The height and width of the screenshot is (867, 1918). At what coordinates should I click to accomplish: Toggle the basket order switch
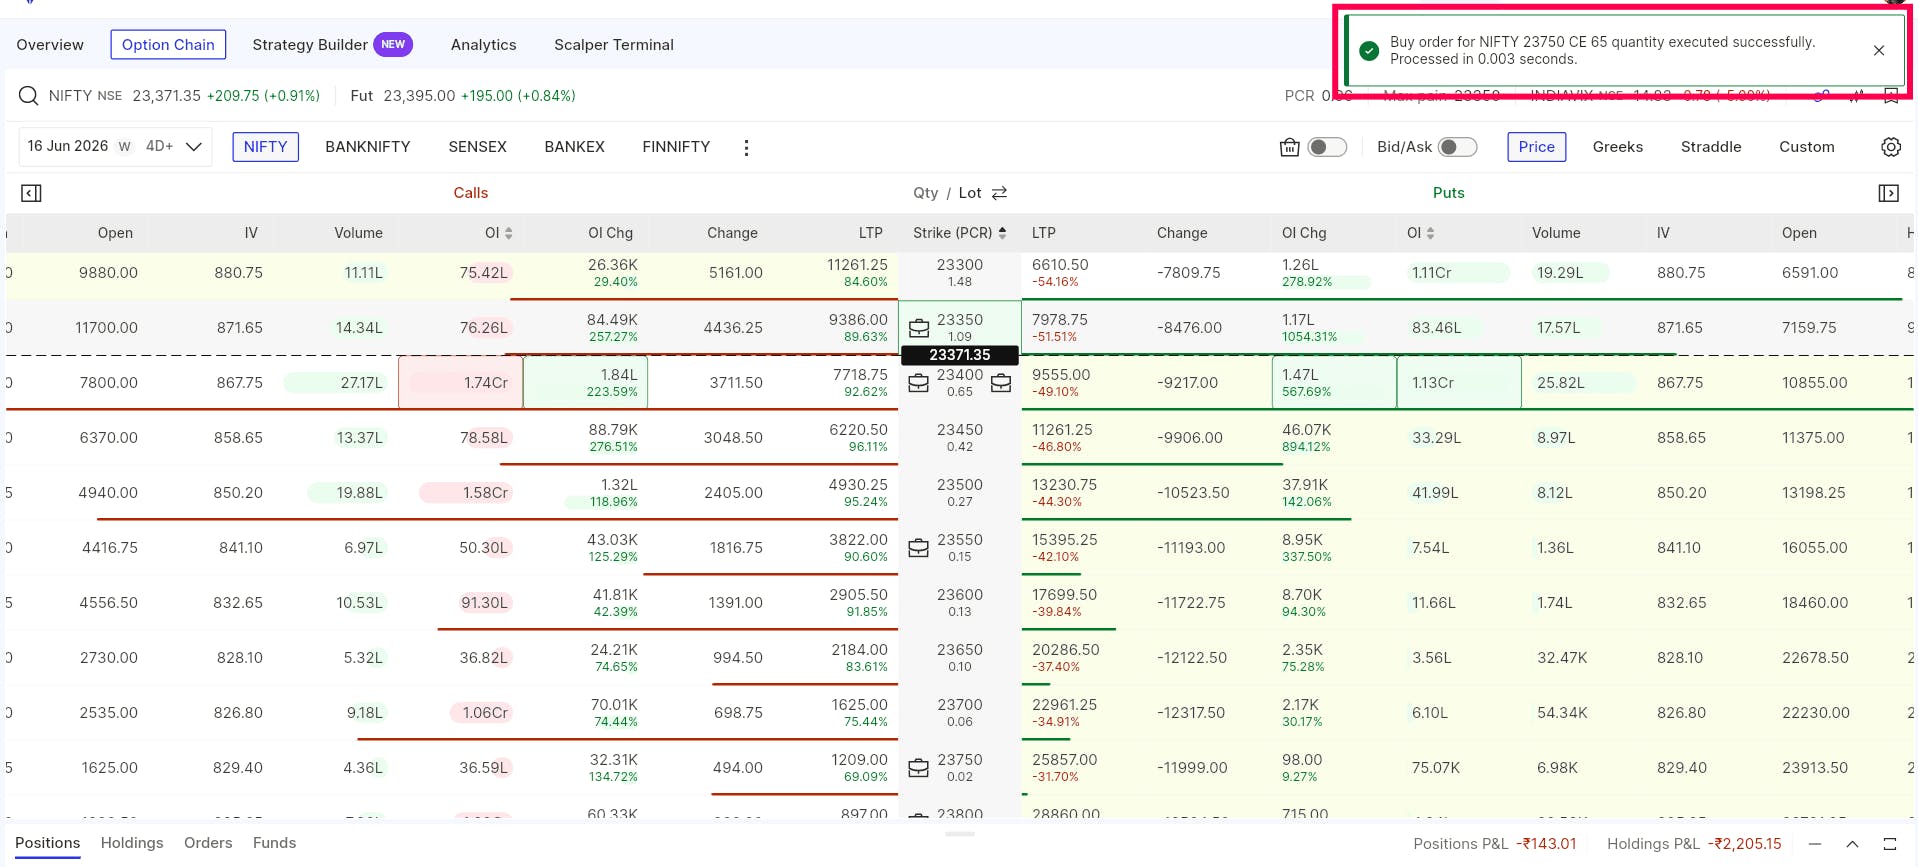point(1327,147)
